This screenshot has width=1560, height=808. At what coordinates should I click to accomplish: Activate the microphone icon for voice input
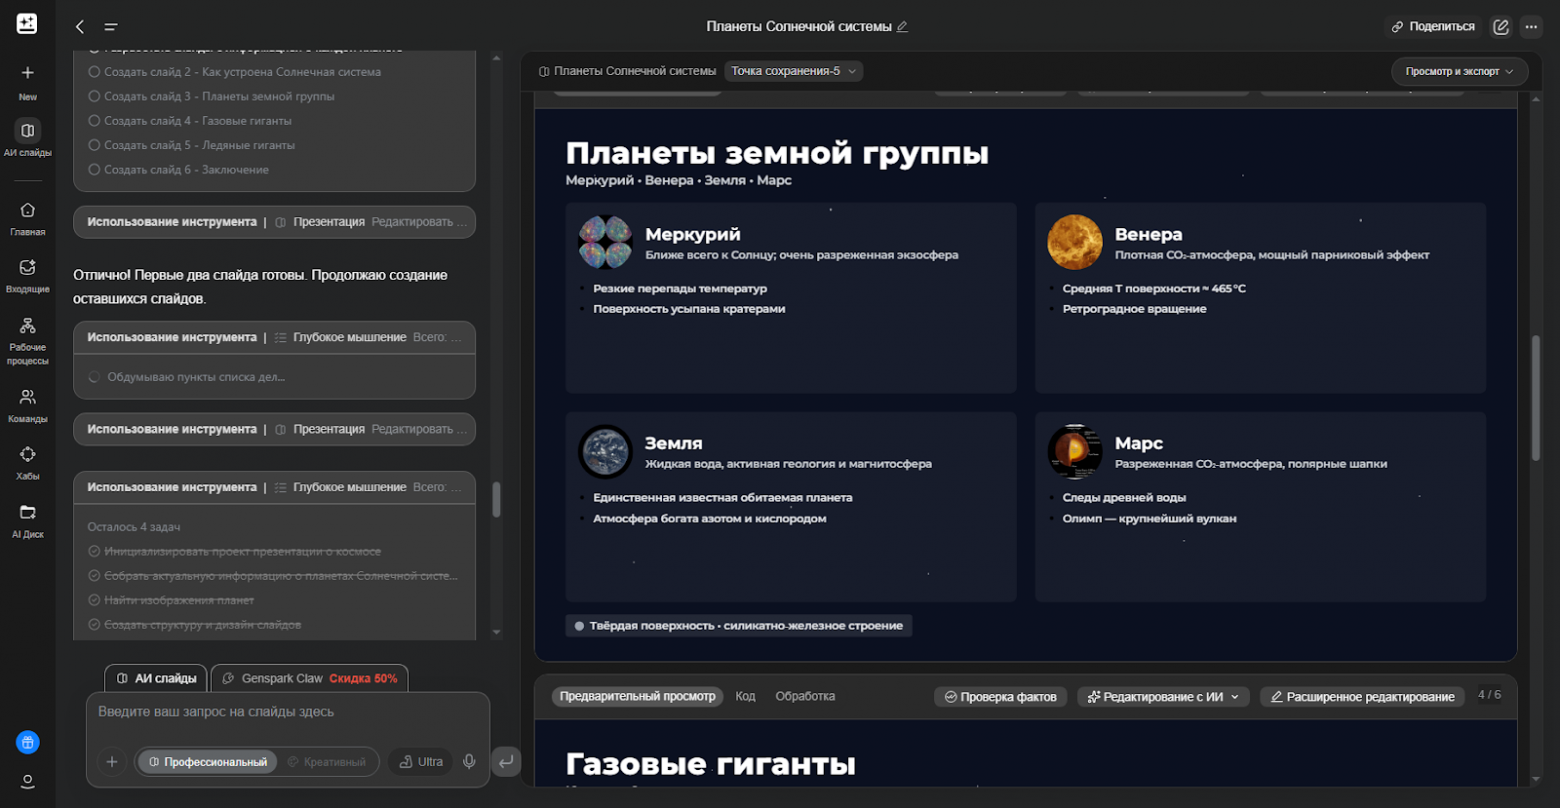[x=470, y=761]
